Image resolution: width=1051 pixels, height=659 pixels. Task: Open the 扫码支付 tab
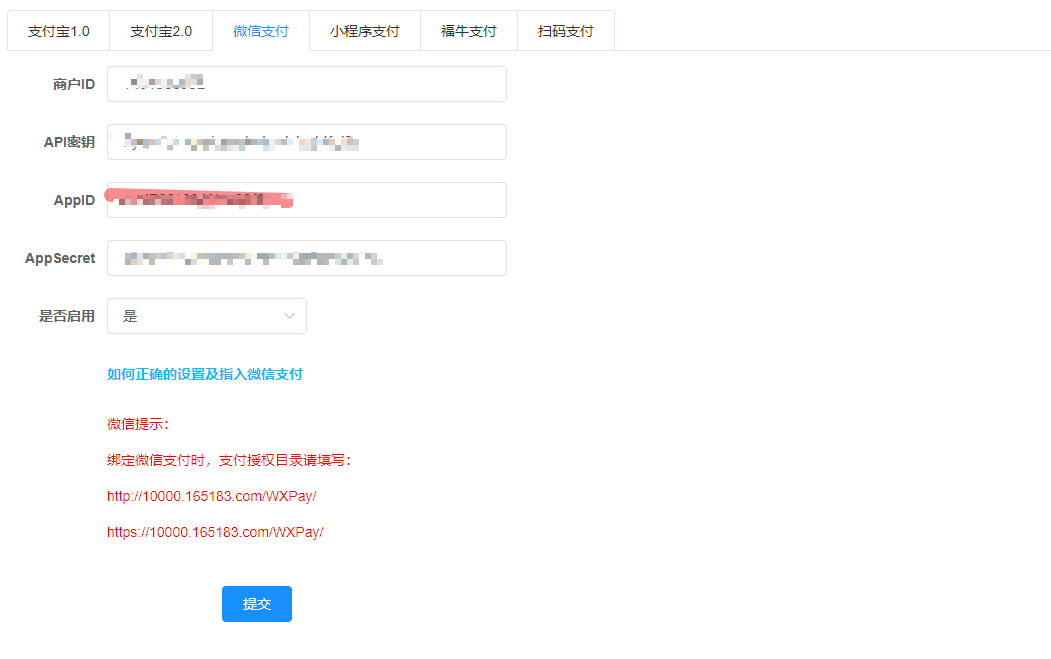point(565,31)
